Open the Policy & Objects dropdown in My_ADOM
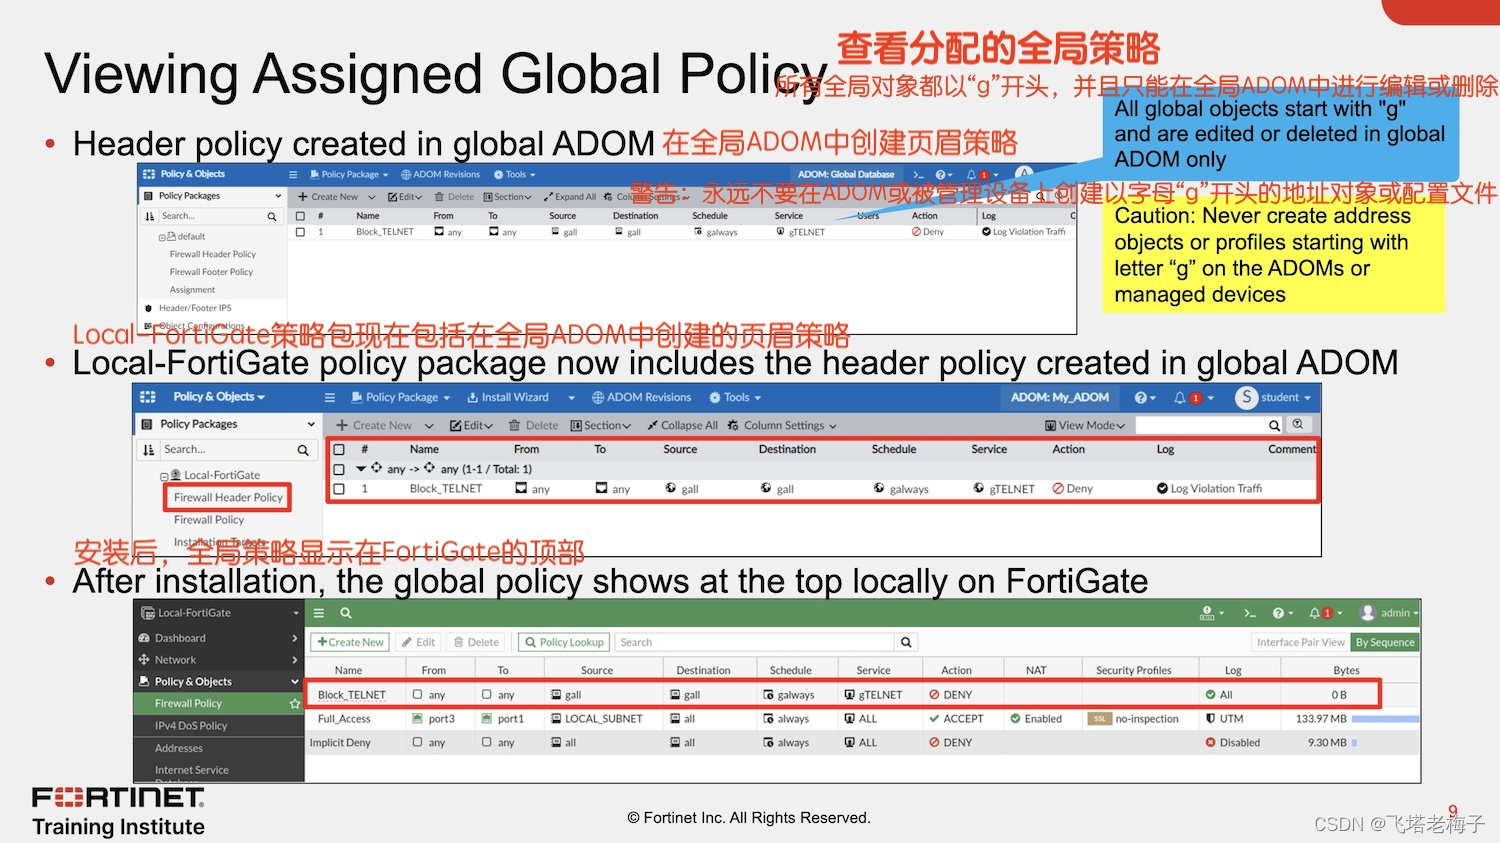The height and width of the screenshot is (843, 1500). click(x=219, y=397)
